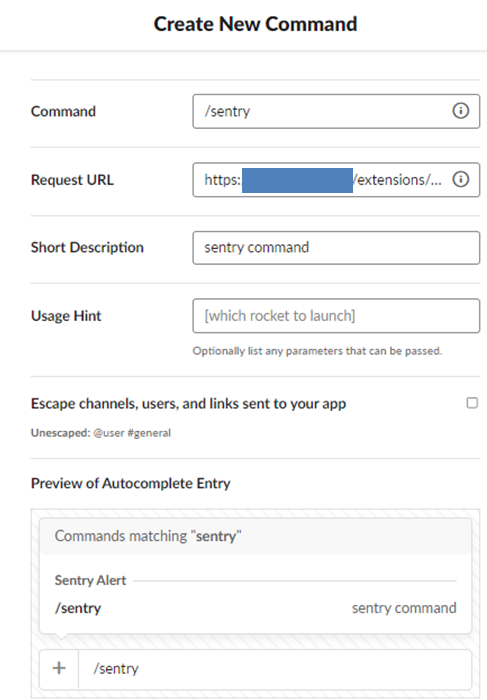This screenshot has height=700, width=487.
Task: Focus the Command field containing /sentry
Action: [336, 111]
